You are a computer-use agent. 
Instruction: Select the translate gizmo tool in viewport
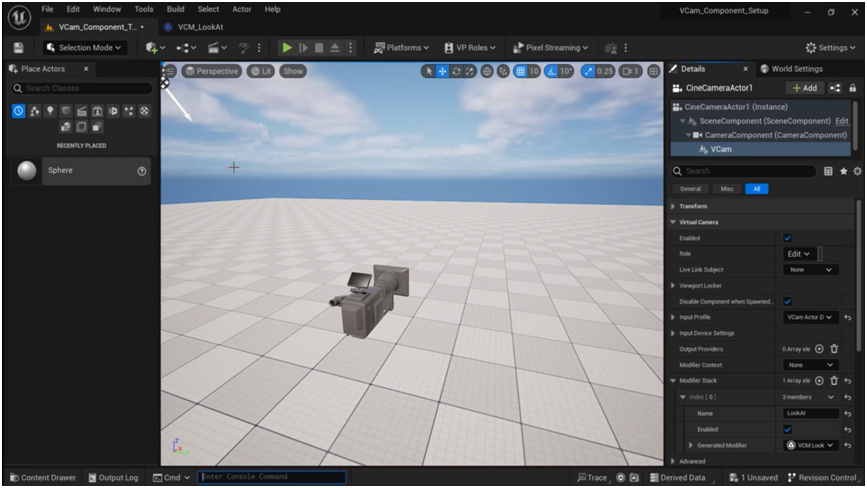pos(442,72)
